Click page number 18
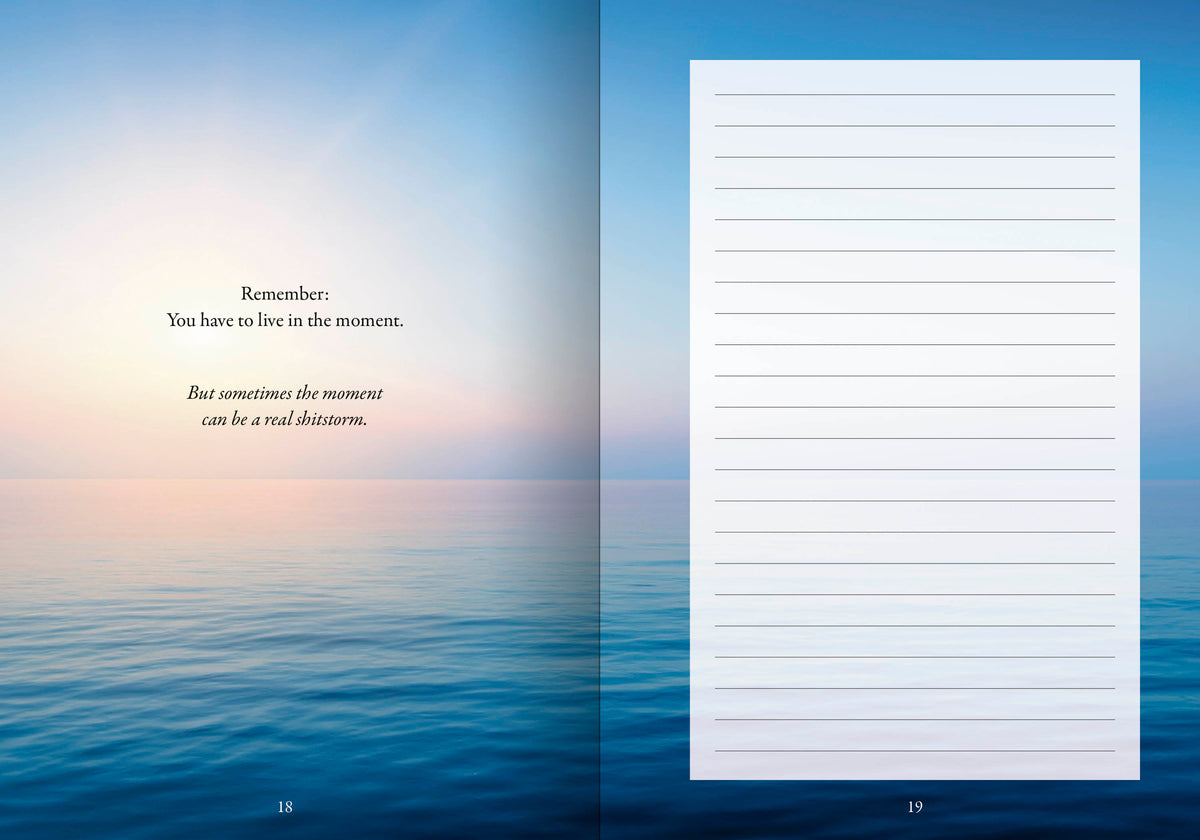Screen dimensions: 1200x840 click(285, 807)
